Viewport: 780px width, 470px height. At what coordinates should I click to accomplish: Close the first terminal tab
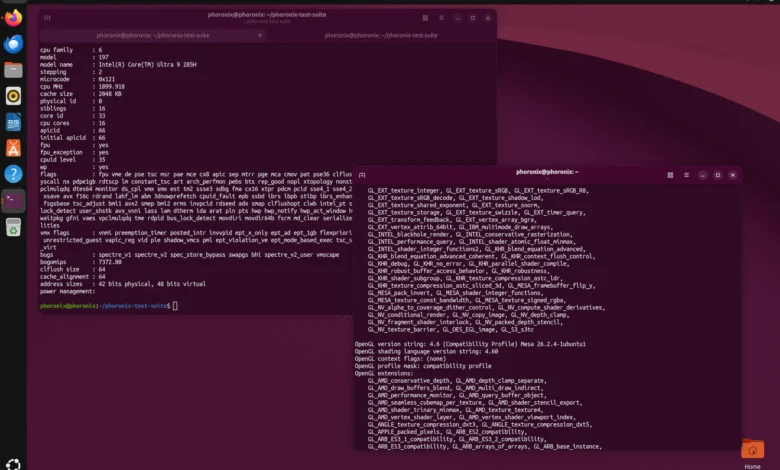260,35
